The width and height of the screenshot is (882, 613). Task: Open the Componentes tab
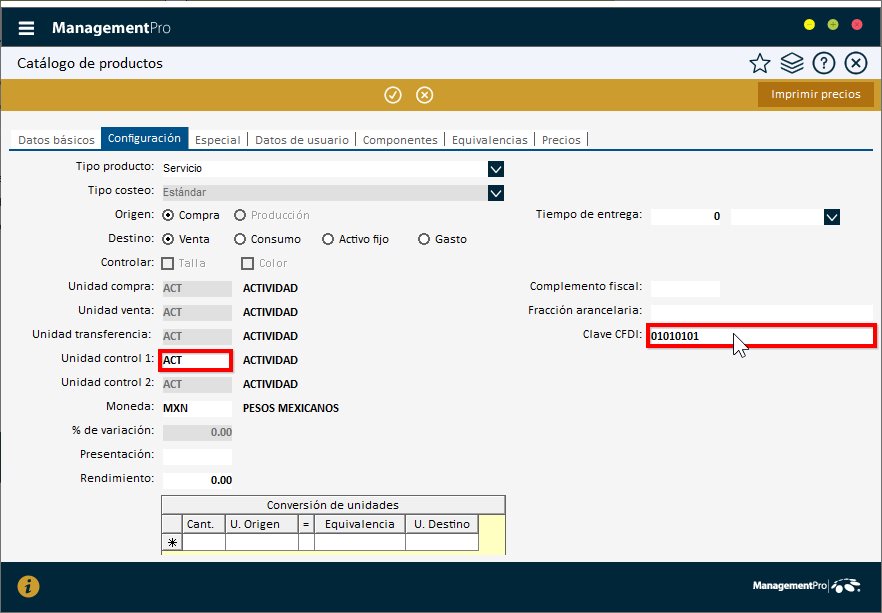pos(400,140)
